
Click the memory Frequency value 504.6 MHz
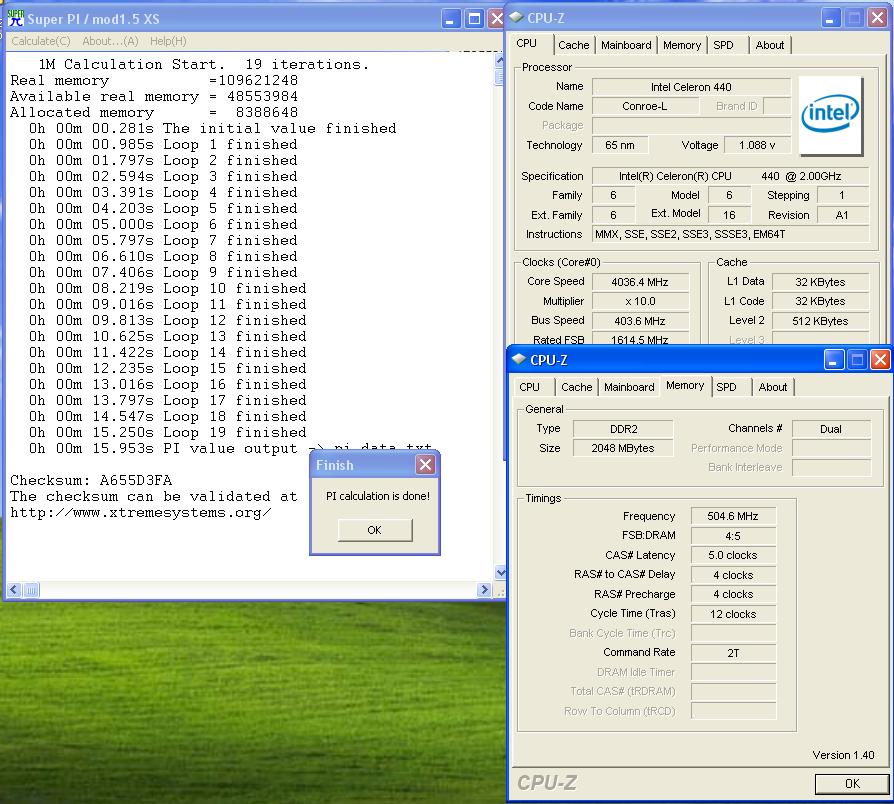(733, 517)
